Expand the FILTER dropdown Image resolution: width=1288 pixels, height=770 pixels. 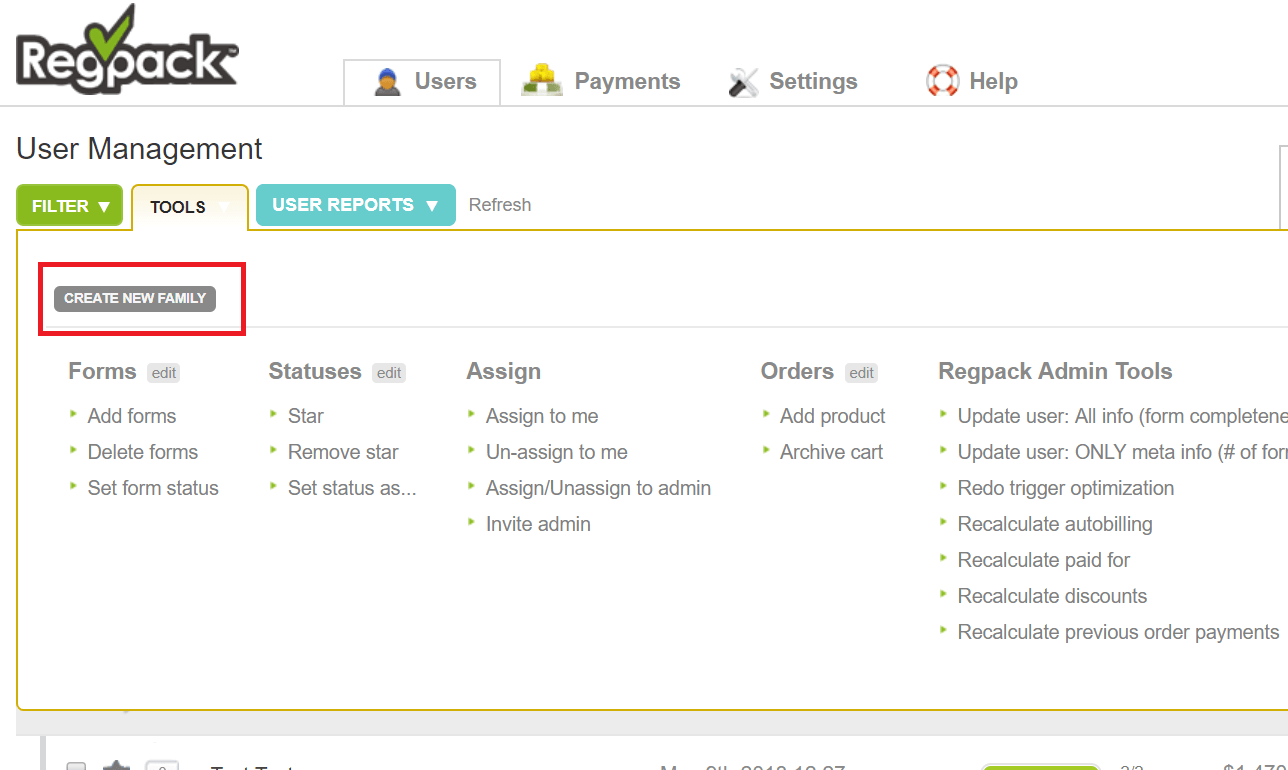click(70, 206)
